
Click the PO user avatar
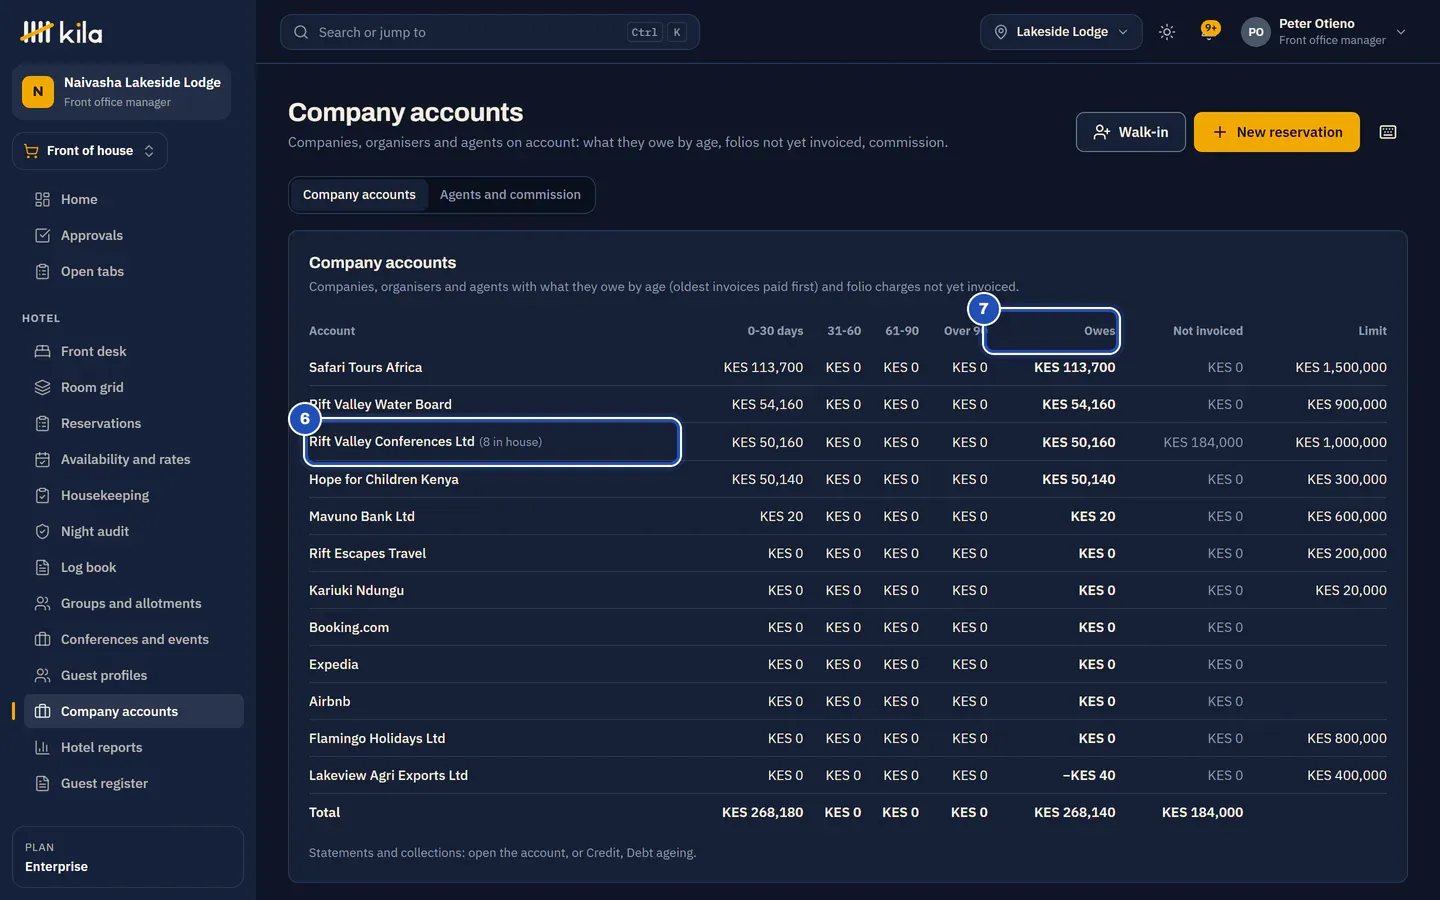coord(1256,32)
